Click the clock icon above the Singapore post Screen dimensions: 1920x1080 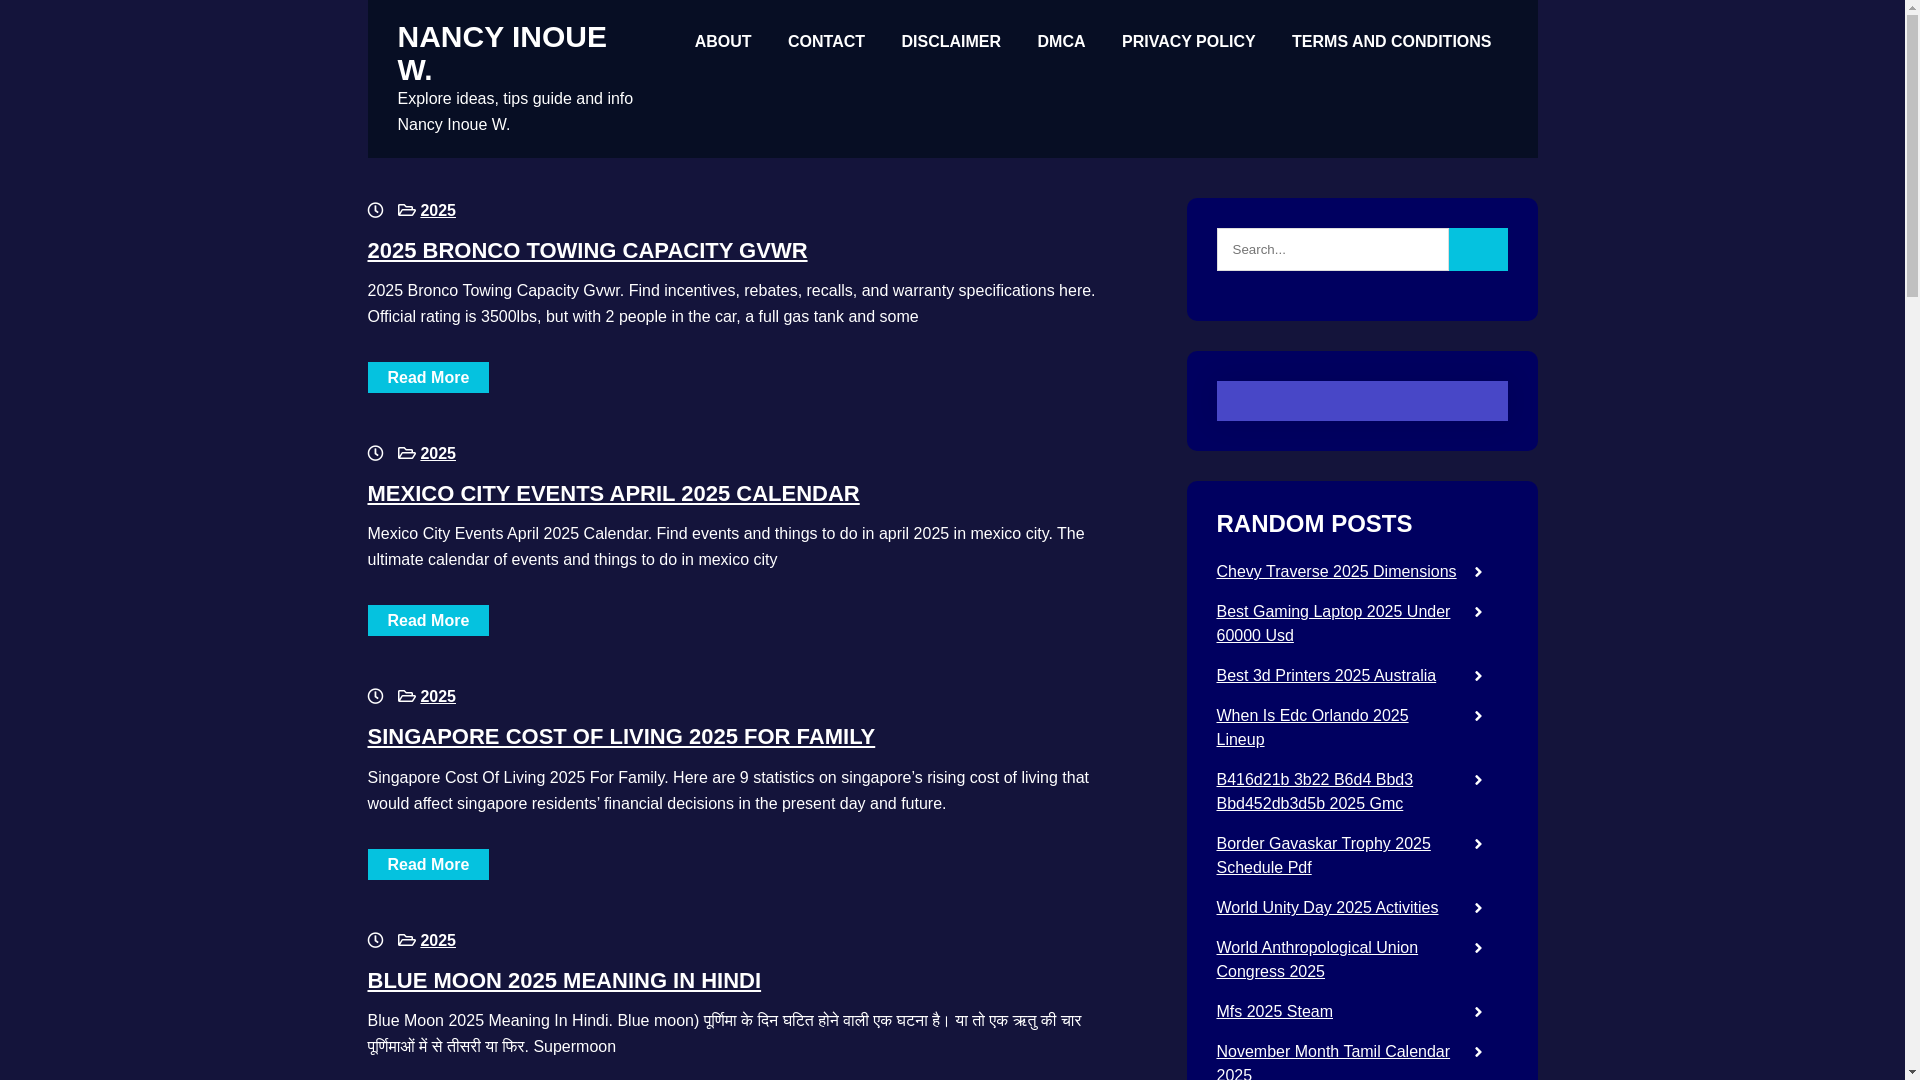[x=375, y=696]
